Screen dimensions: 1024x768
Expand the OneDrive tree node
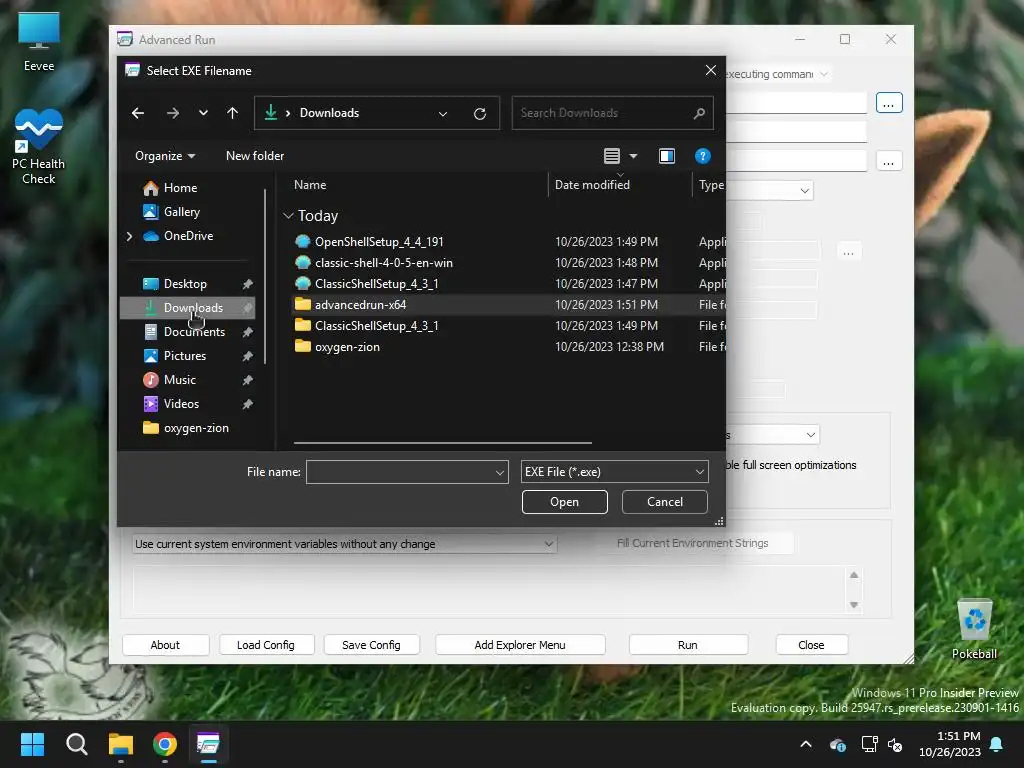129,236
